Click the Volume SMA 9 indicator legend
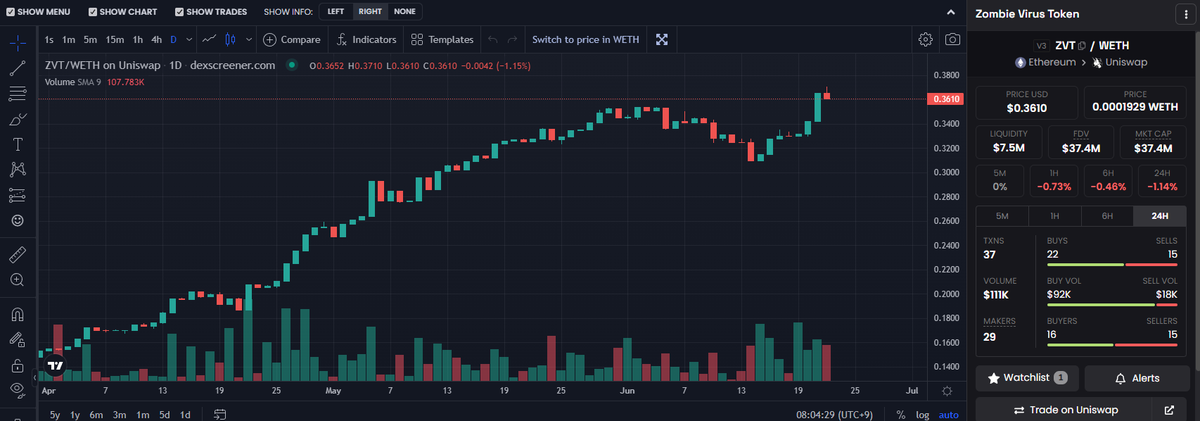 pos(95,81)
